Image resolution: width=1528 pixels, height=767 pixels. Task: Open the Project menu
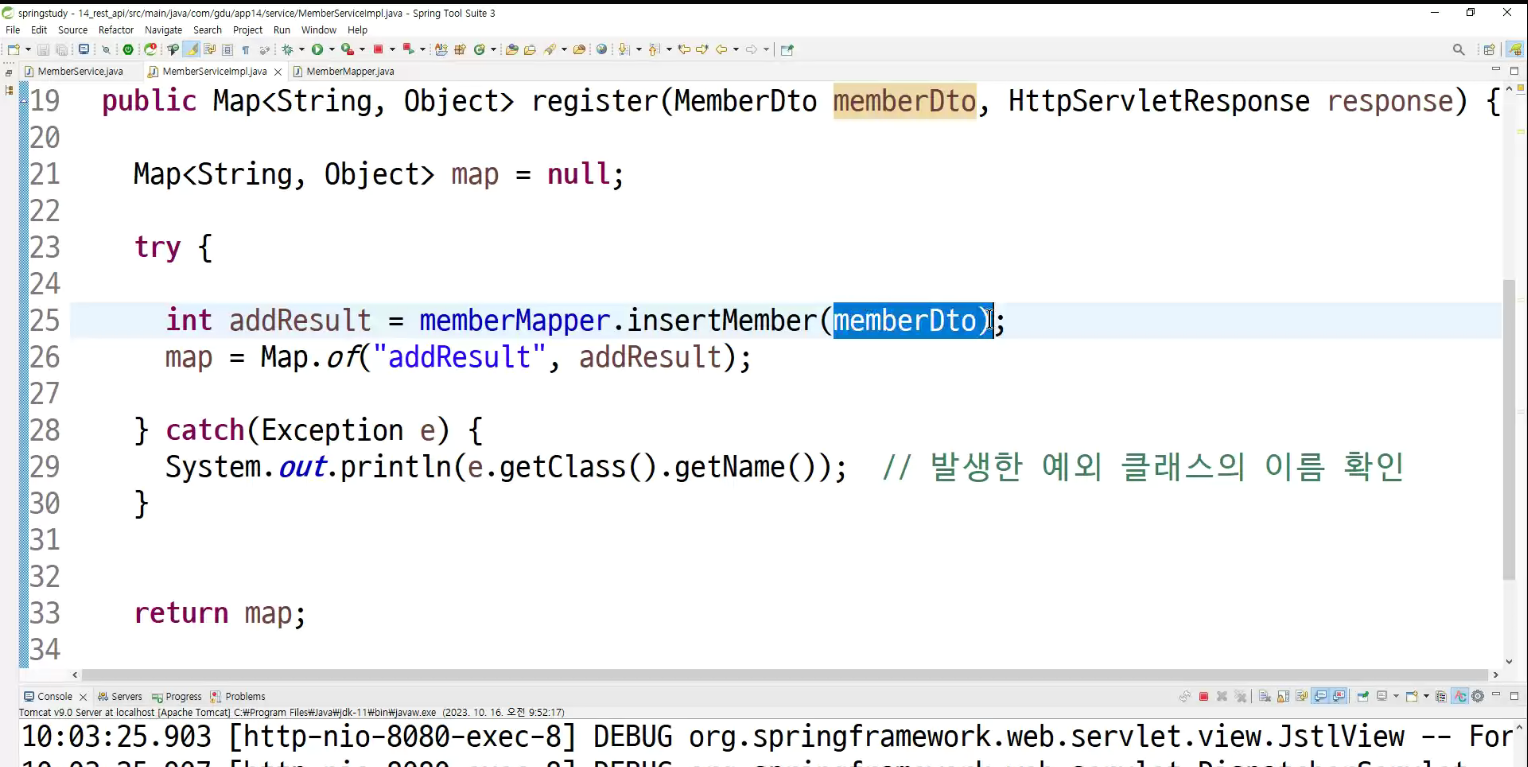248,30
